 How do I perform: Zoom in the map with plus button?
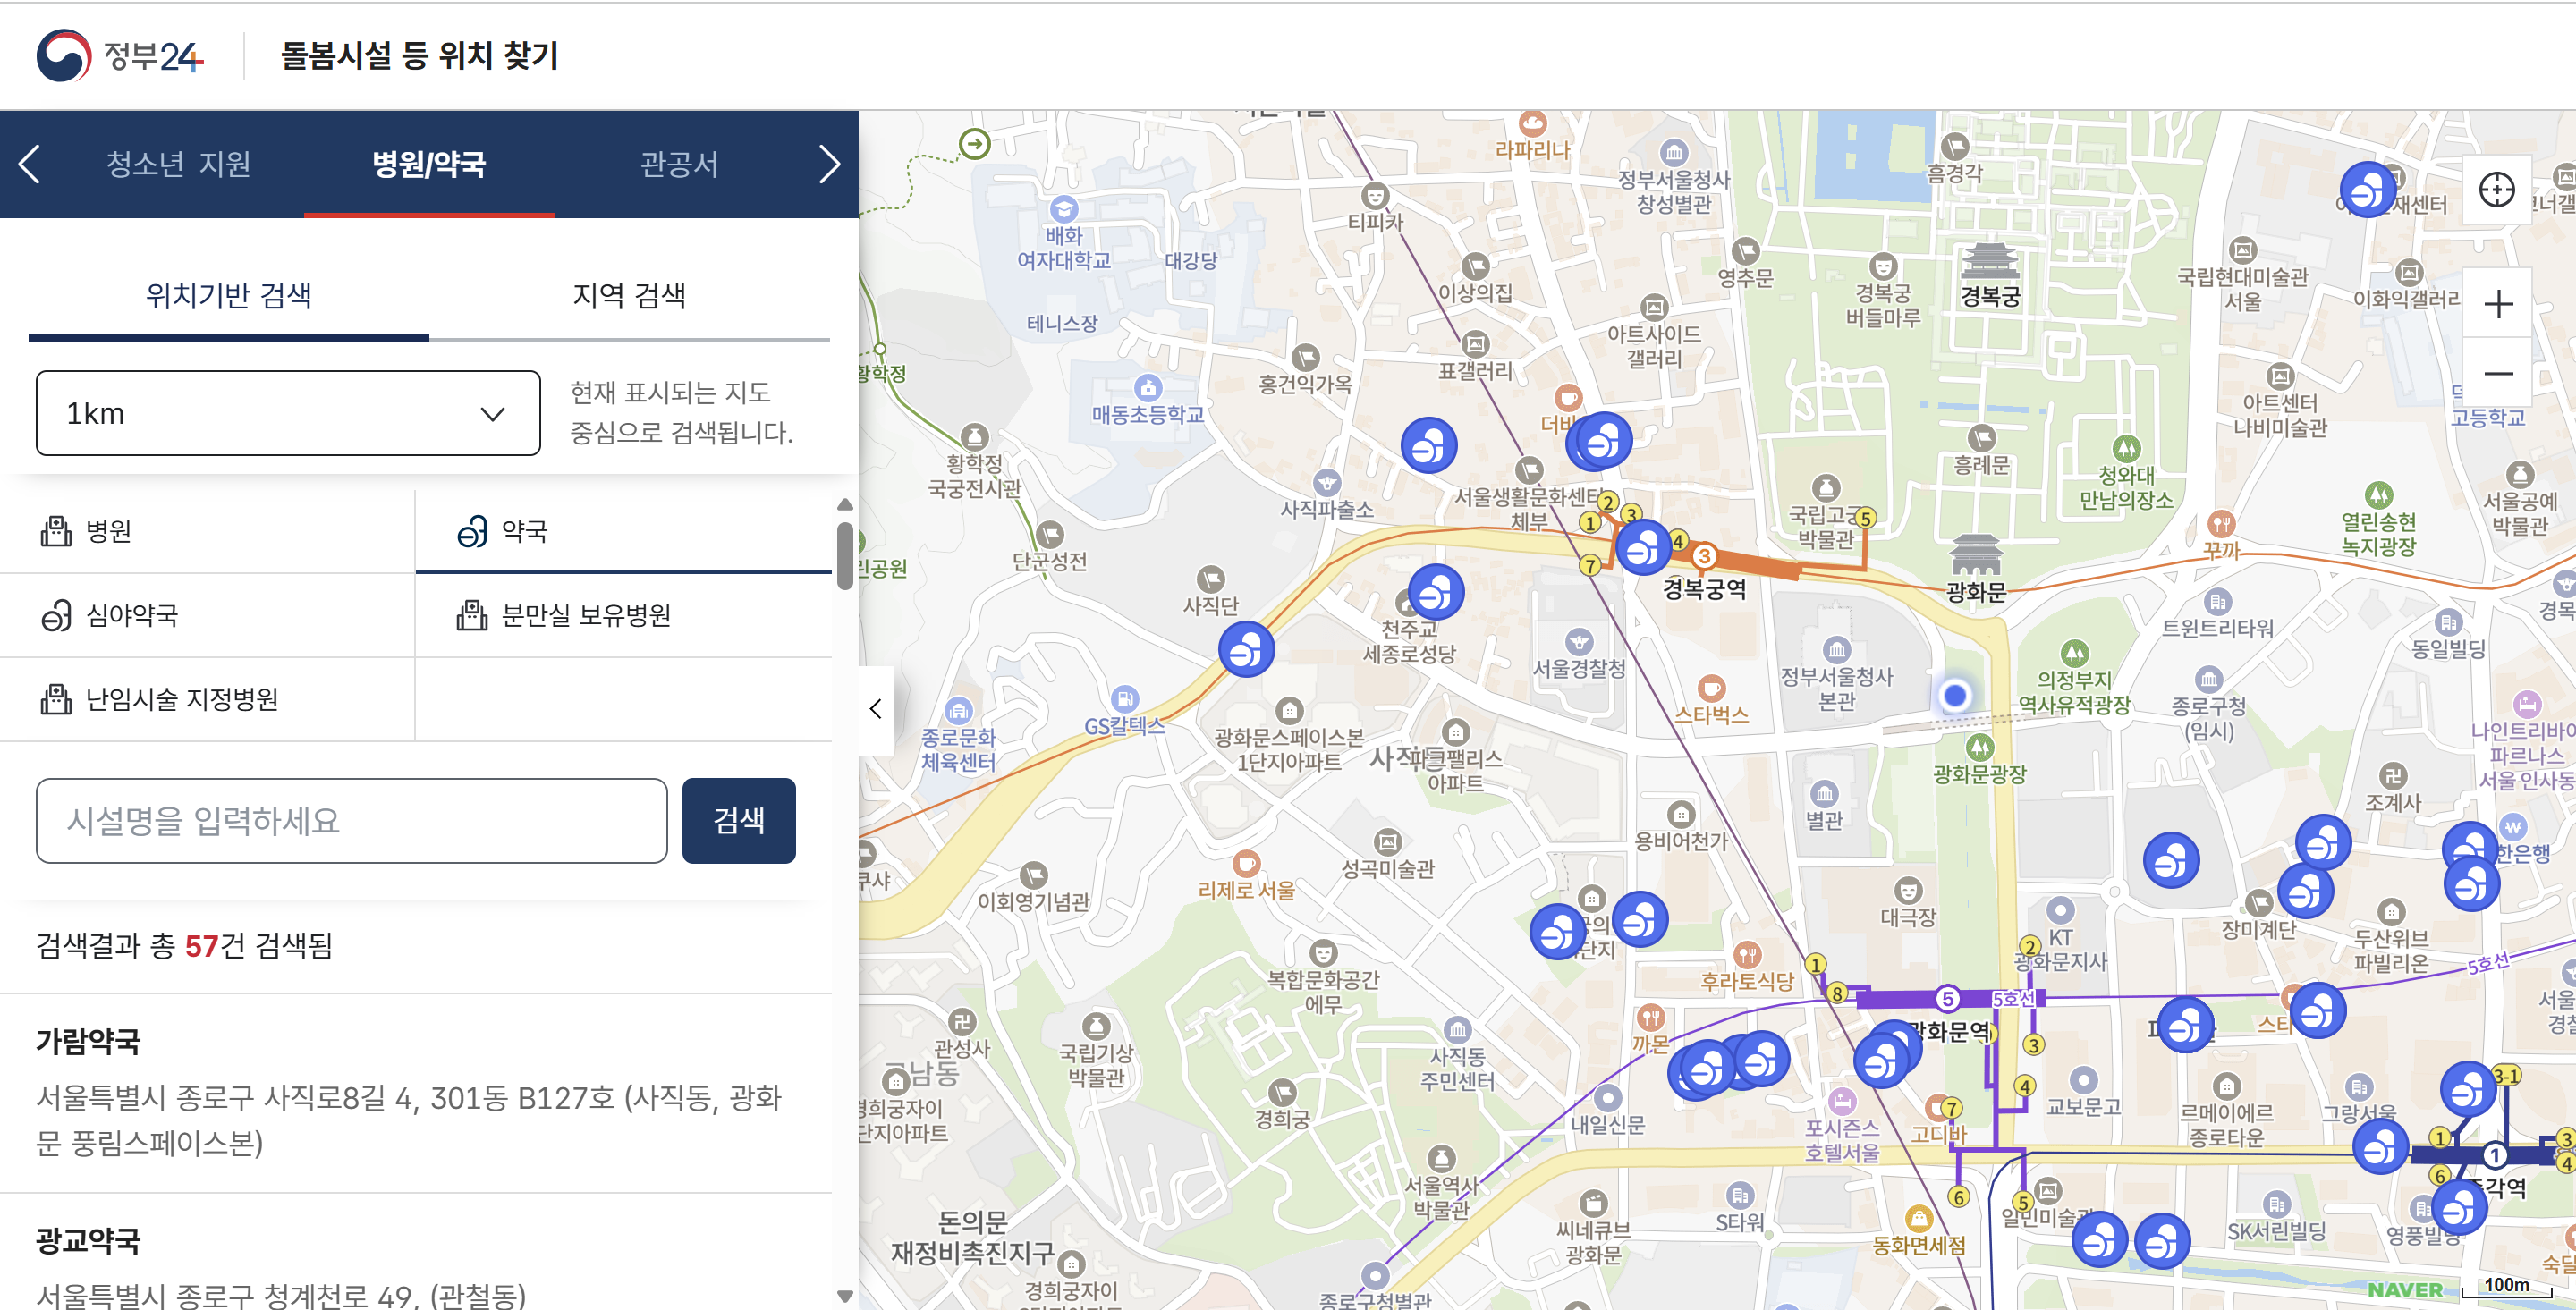coord(2497,303)
